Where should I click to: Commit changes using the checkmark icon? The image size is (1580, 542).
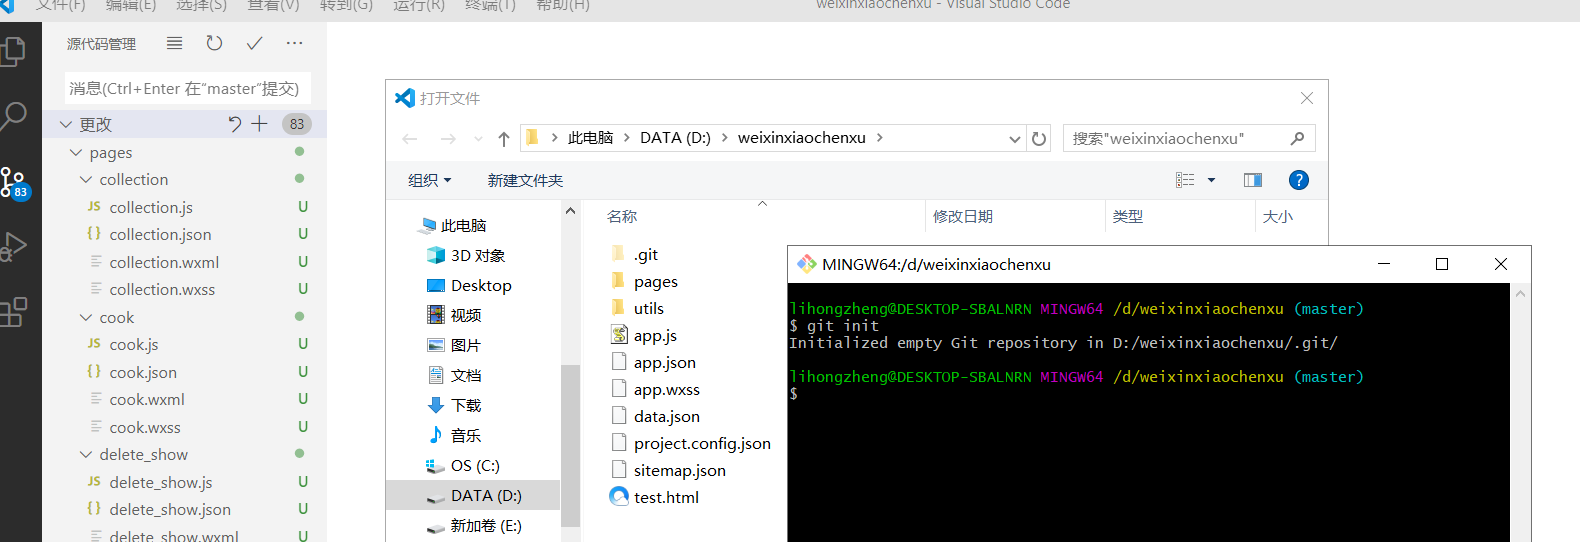[254, 43]
